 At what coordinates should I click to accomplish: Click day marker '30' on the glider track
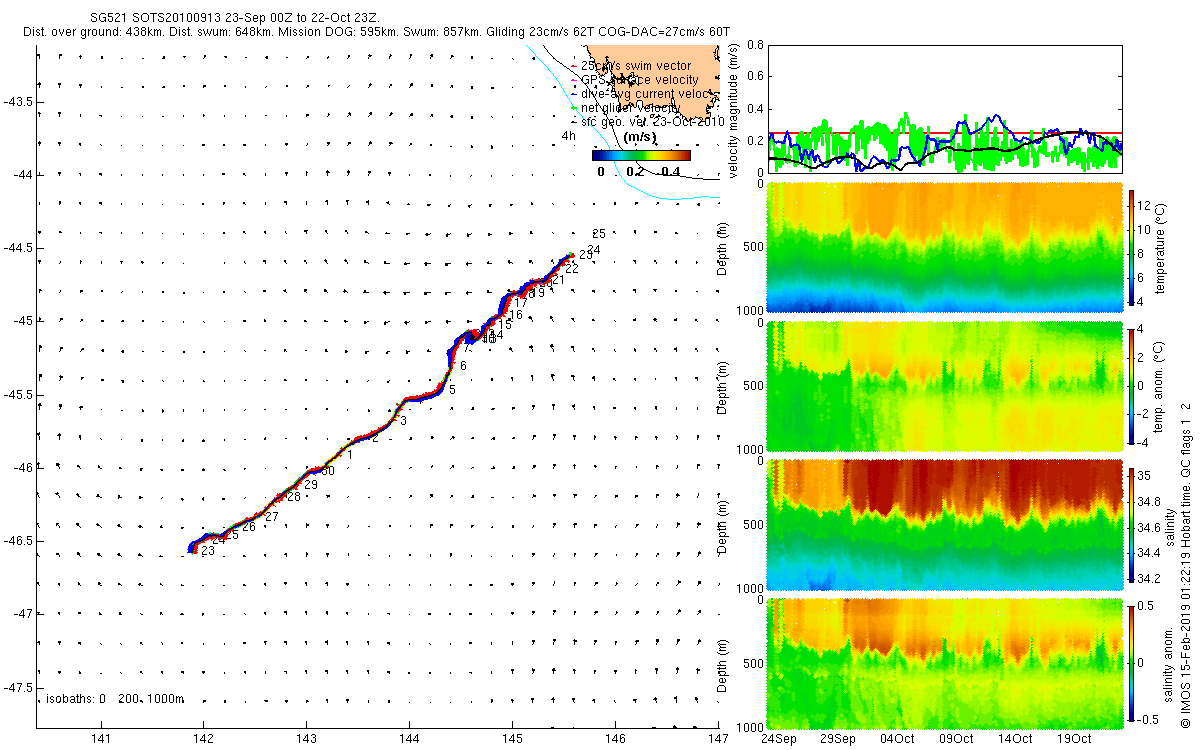(327, 471)
